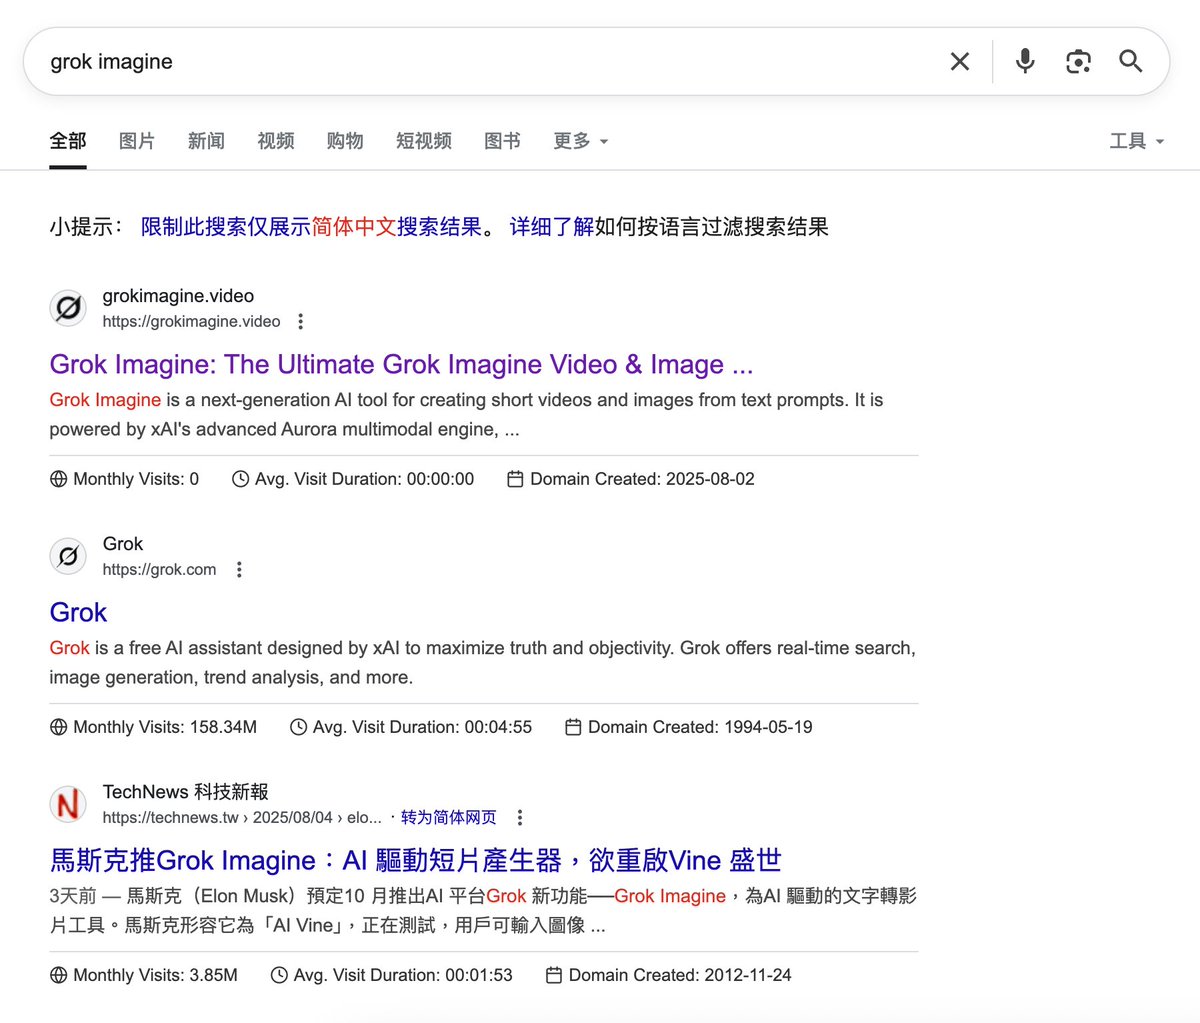The image size is (1200, 1023).
Task: Select the 全部 tab
Action: click(x=68, y=141)
